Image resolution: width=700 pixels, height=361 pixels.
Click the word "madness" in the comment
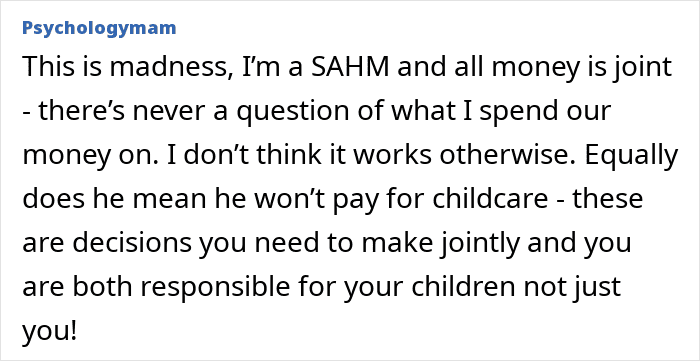170,67
